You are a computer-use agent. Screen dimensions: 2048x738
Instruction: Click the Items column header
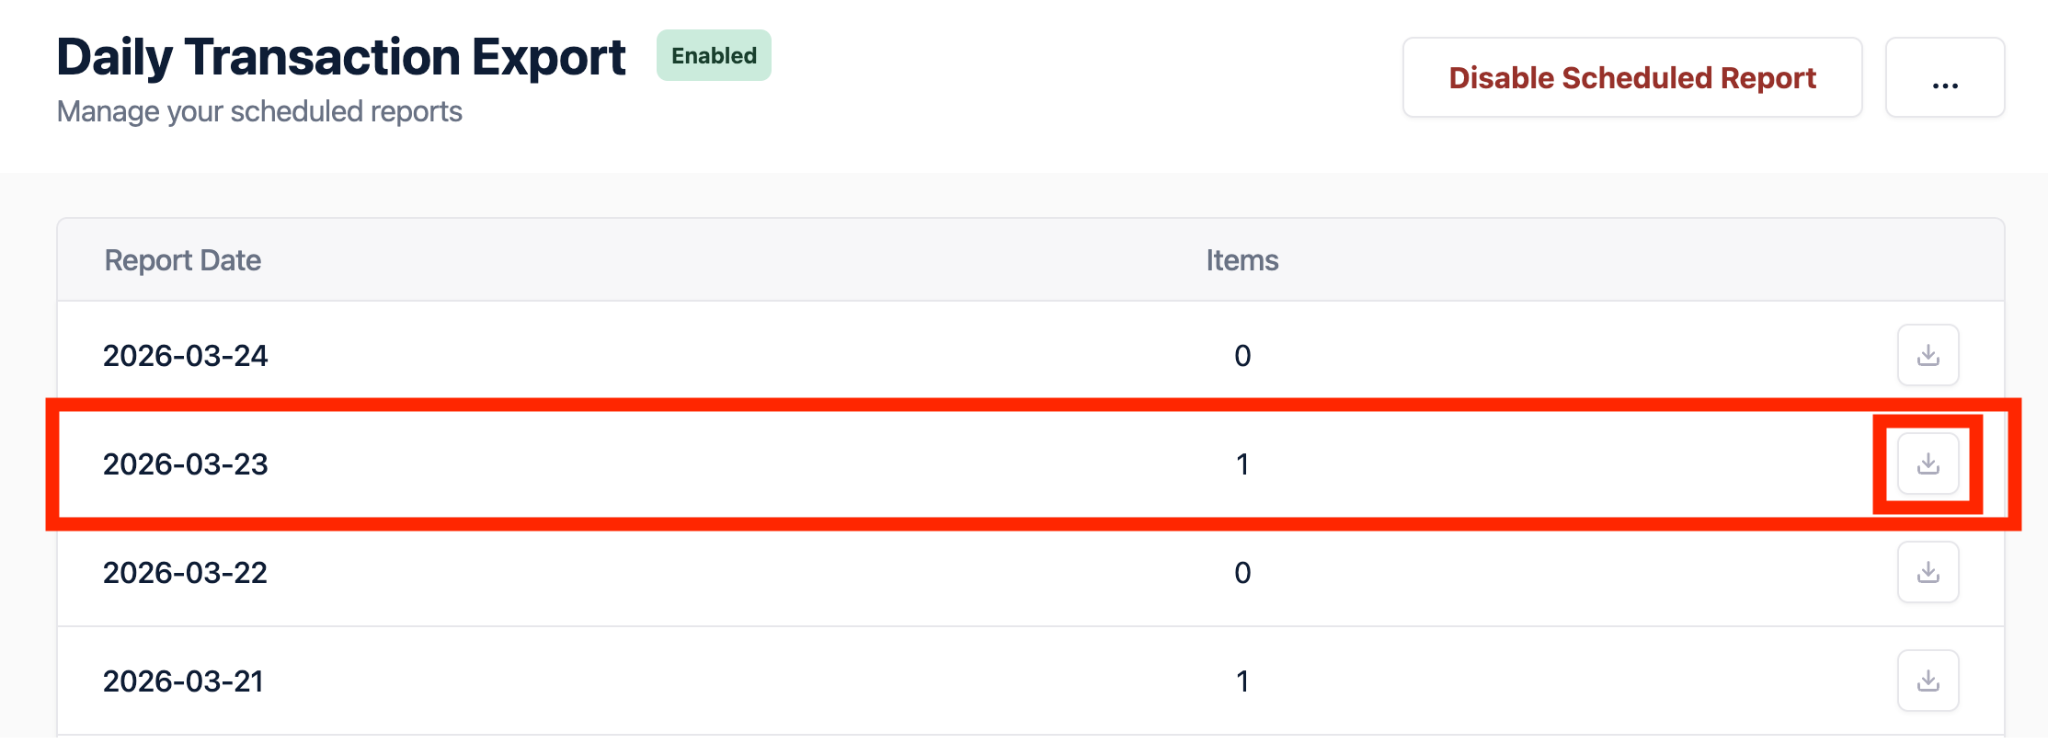point(1241,260)
